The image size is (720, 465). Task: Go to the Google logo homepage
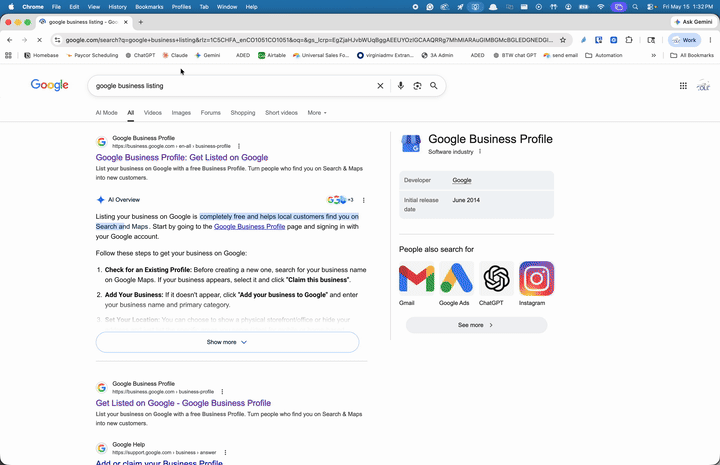point(50,85)
